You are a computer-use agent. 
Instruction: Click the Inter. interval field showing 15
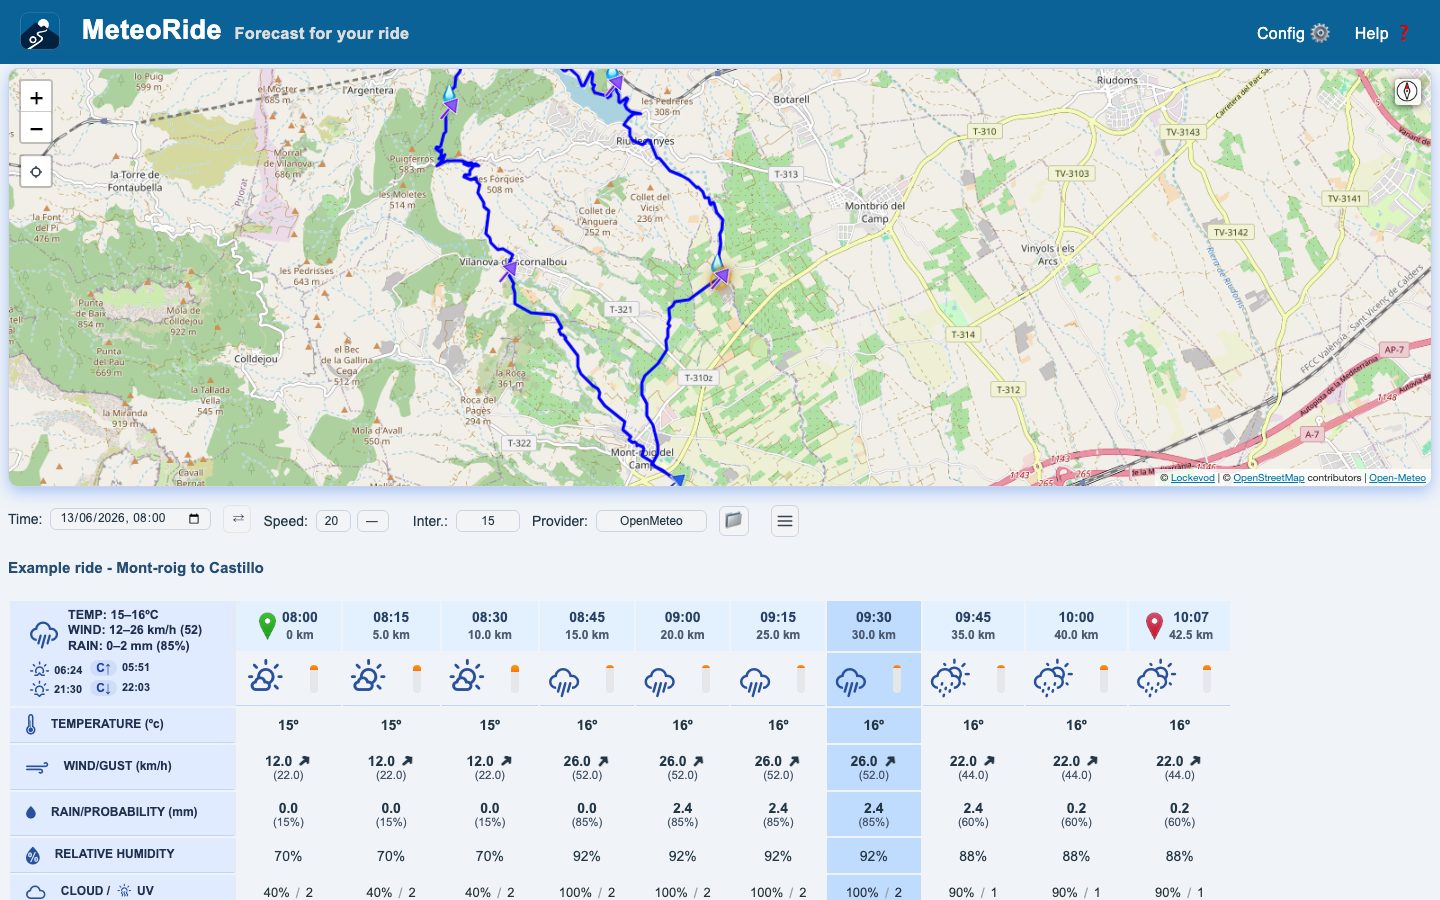[488, 521]
